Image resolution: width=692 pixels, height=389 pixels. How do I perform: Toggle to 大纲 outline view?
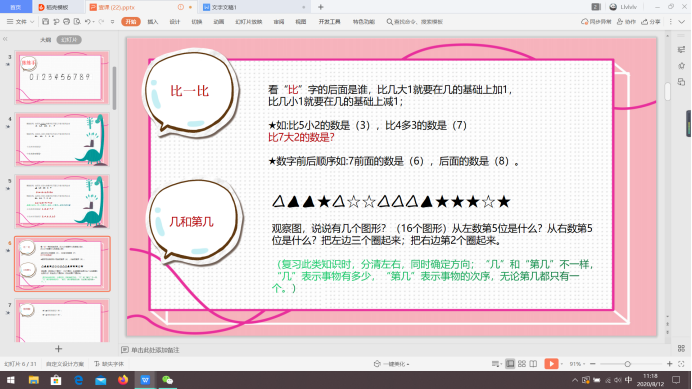pos(45,40)
